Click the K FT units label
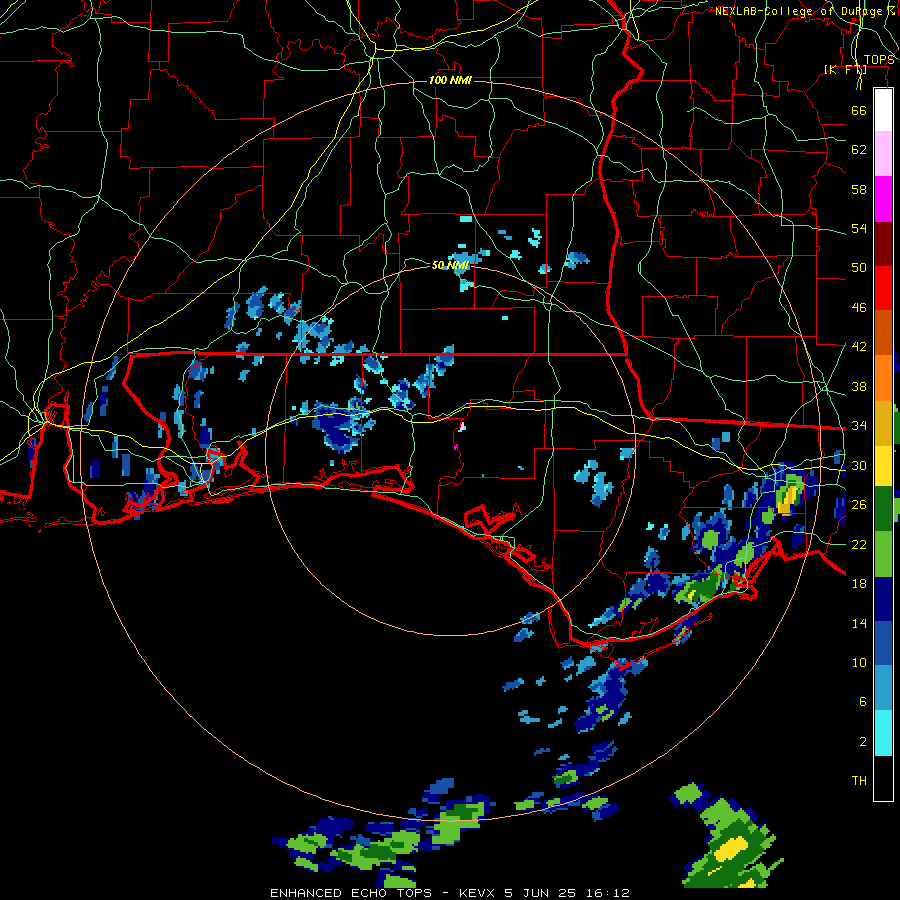This screenshot has width=900, height=900. 845,69
